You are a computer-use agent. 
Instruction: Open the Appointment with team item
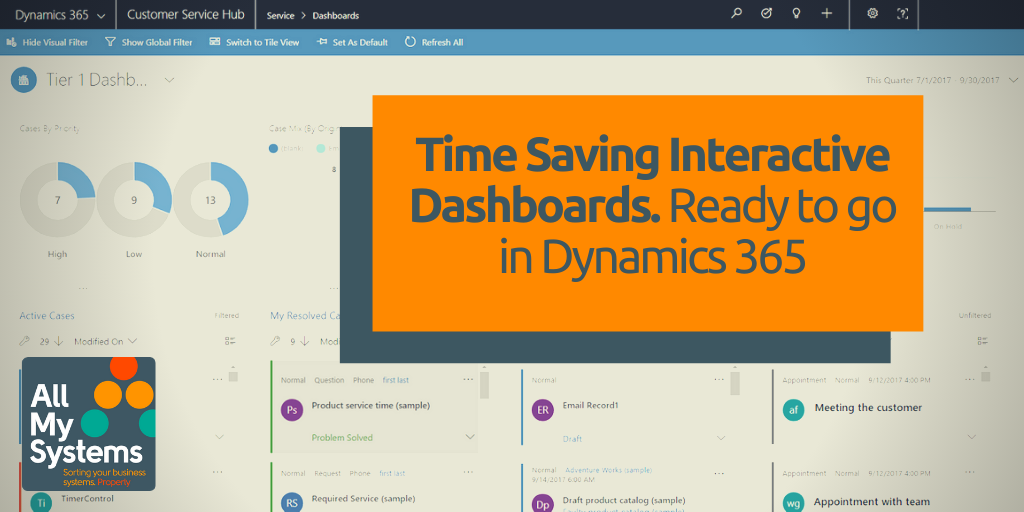pos(872,502)
